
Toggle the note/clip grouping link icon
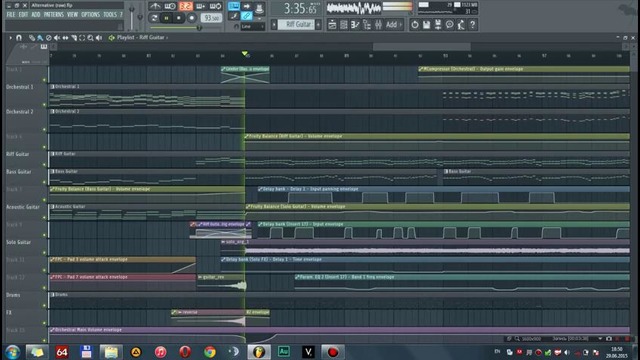tap(247, 16)
